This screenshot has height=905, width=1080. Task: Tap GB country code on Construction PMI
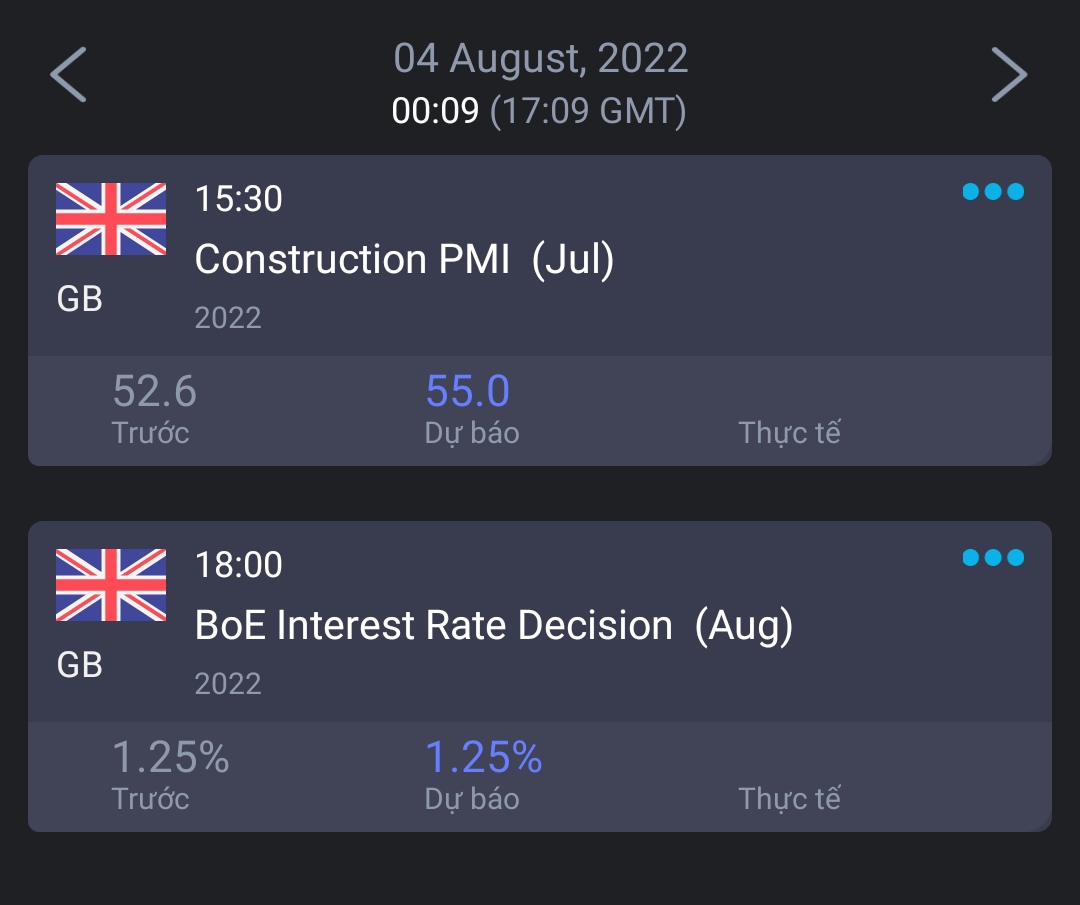tap(80, 299)
